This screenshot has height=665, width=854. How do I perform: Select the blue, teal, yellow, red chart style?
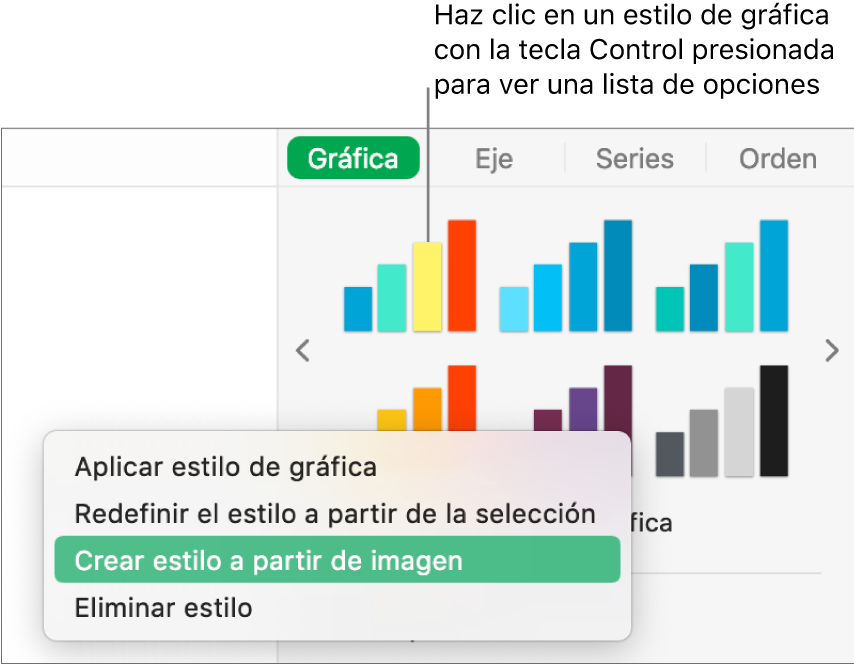point(410,276)
